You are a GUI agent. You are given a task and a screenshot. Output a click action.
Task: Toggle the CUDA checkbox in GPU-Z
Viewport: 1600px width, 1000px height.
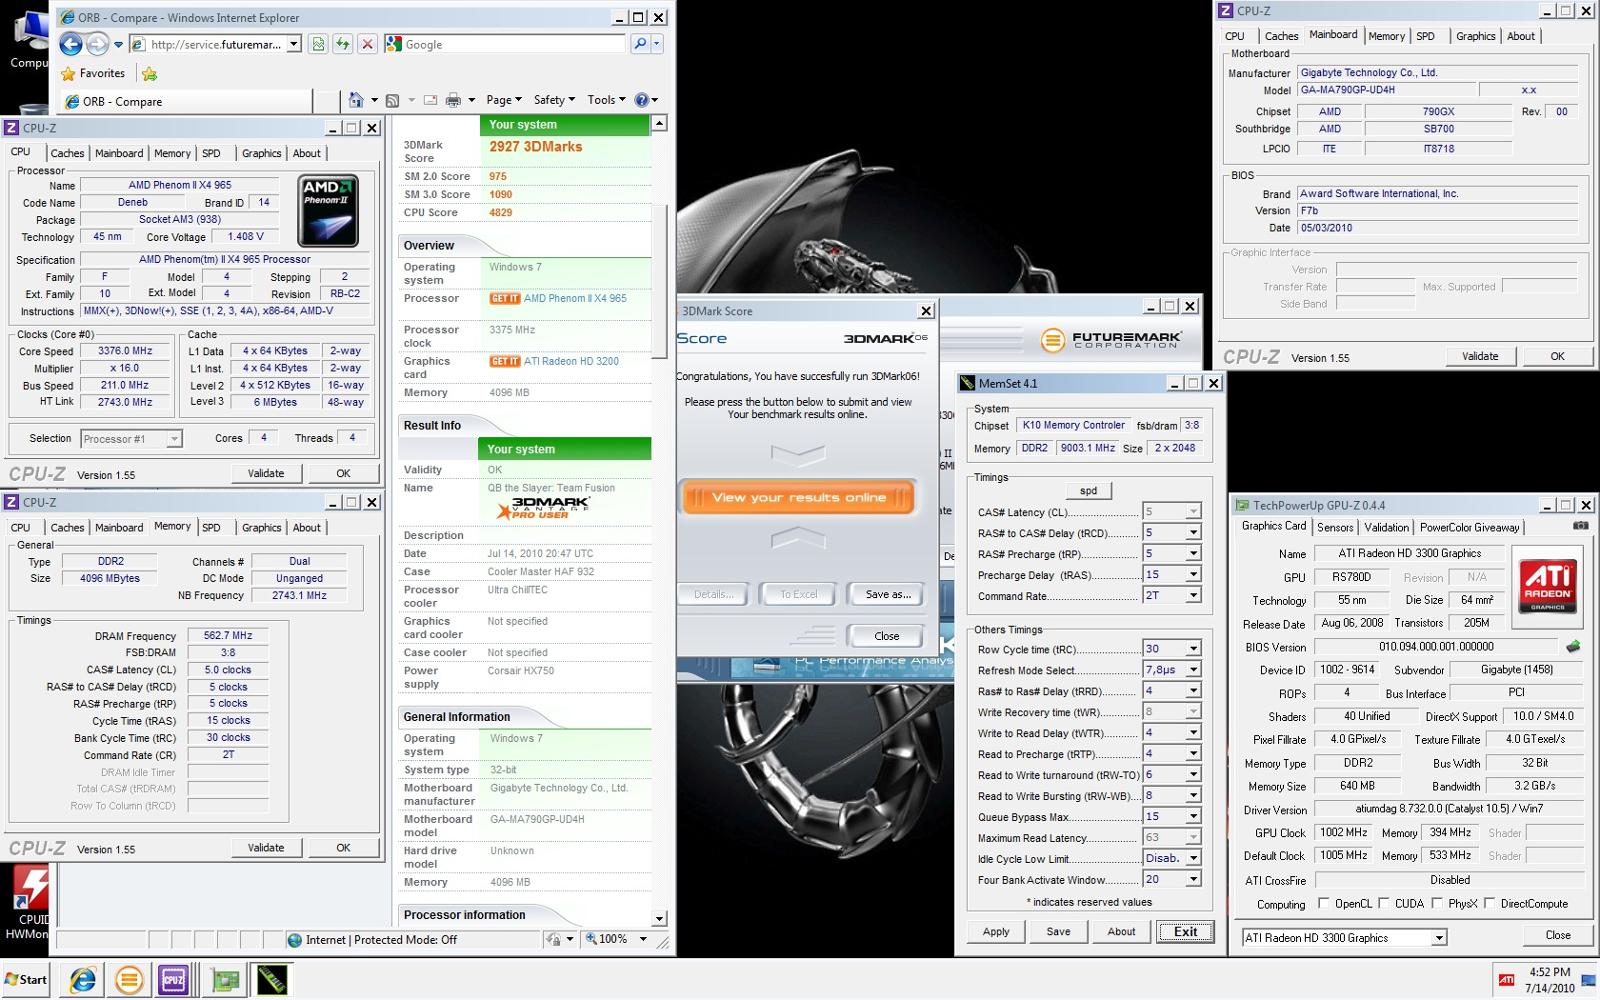click(1384, 903)
